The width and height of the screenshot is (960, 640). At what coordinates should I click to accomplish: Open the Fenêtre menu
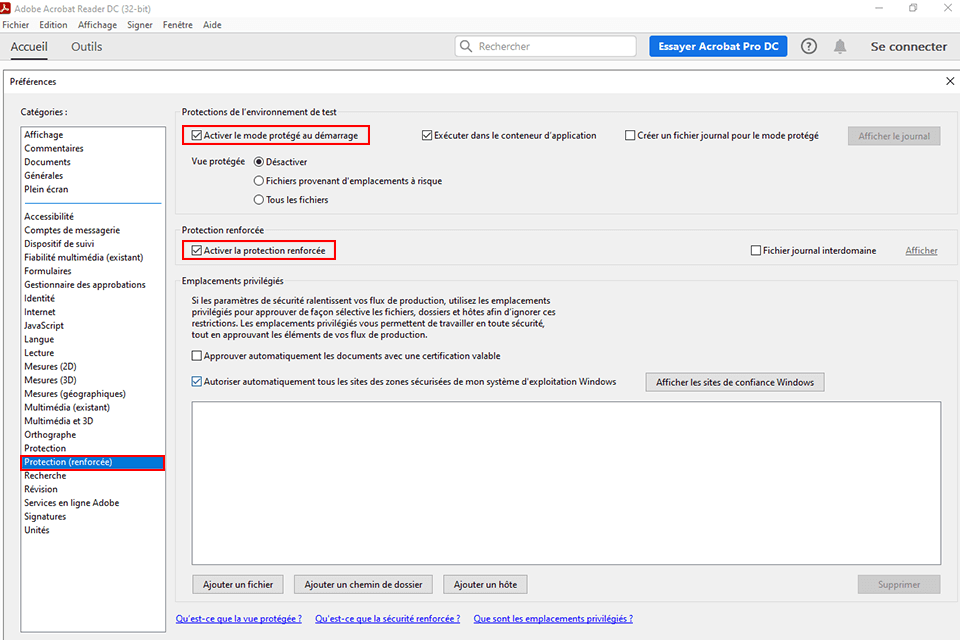178,25
